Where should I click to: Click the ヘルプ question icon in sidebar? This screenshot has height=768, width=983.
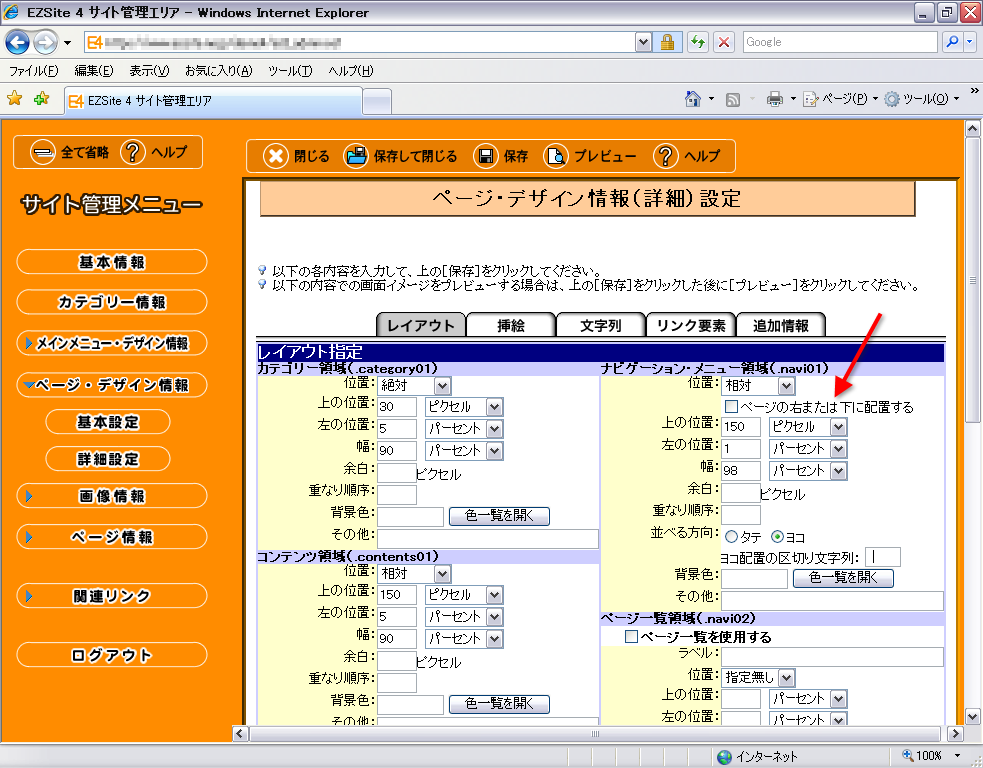133,152
